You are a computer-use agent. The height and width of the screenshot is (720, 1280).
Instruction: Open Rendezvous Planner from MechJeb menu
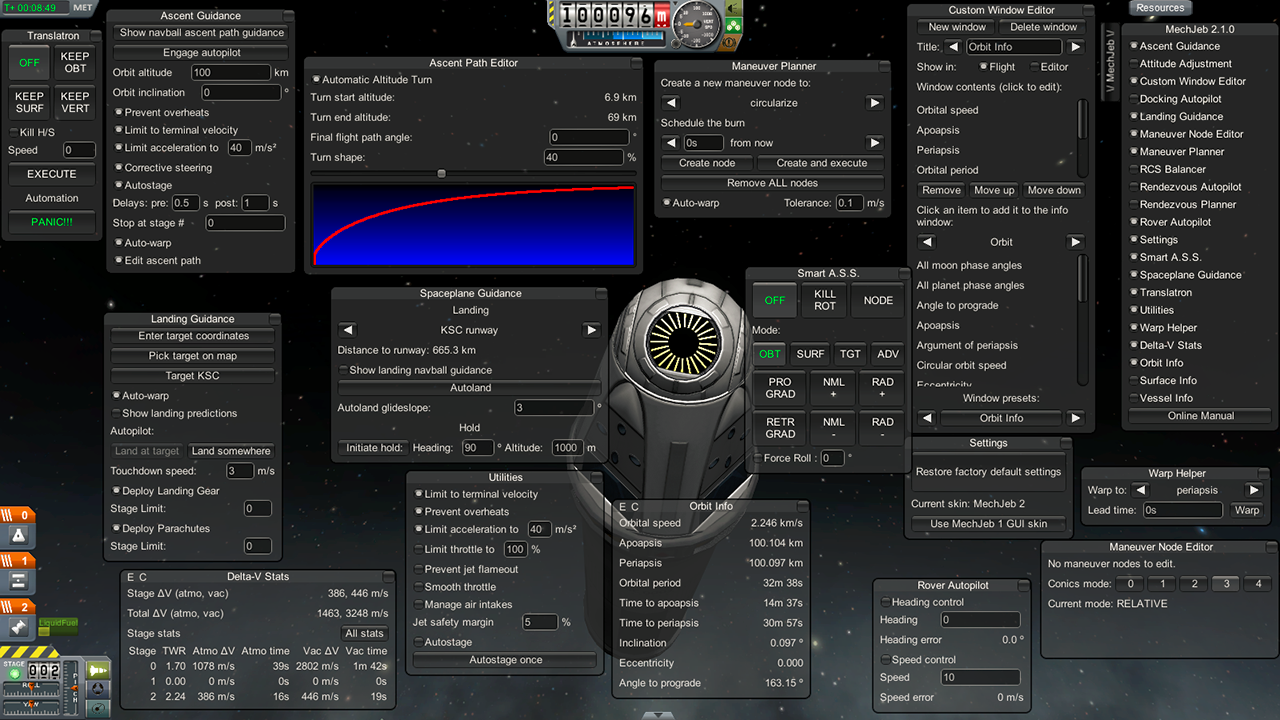pos(1183,204)
